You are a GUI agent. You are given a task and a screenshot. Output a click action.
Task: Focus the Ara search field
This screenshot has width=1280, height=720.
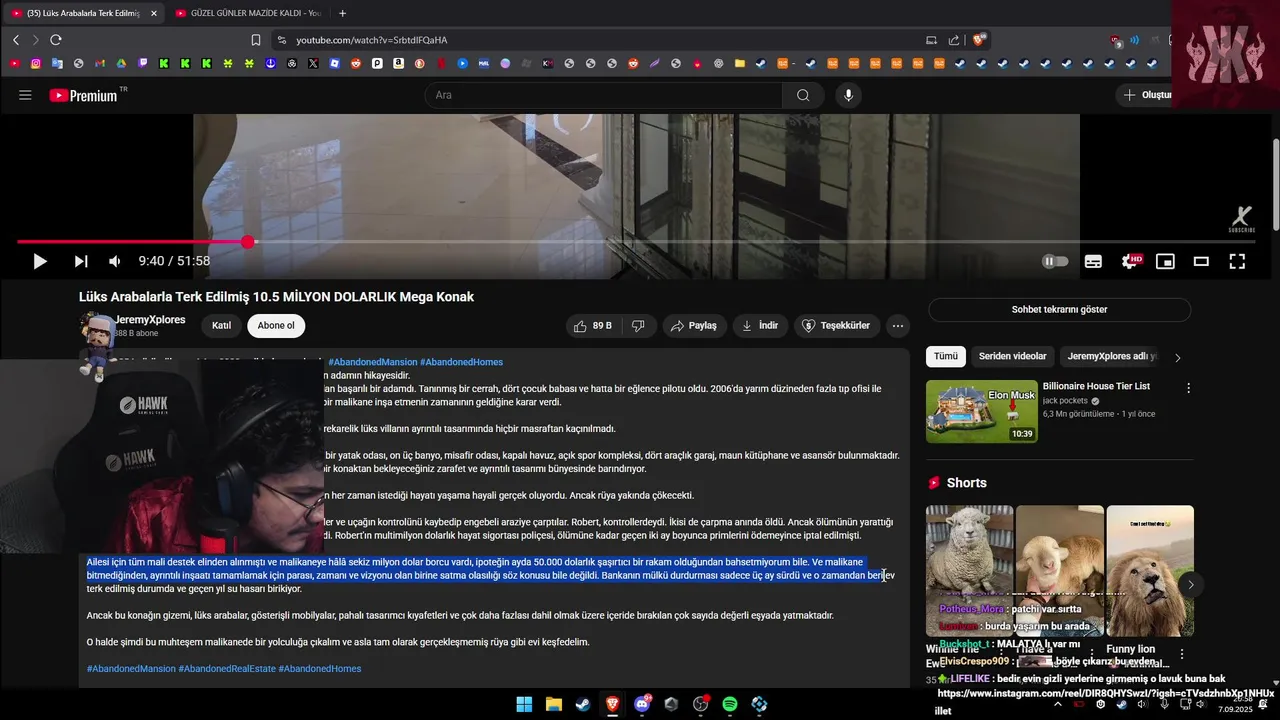[603, 95]
